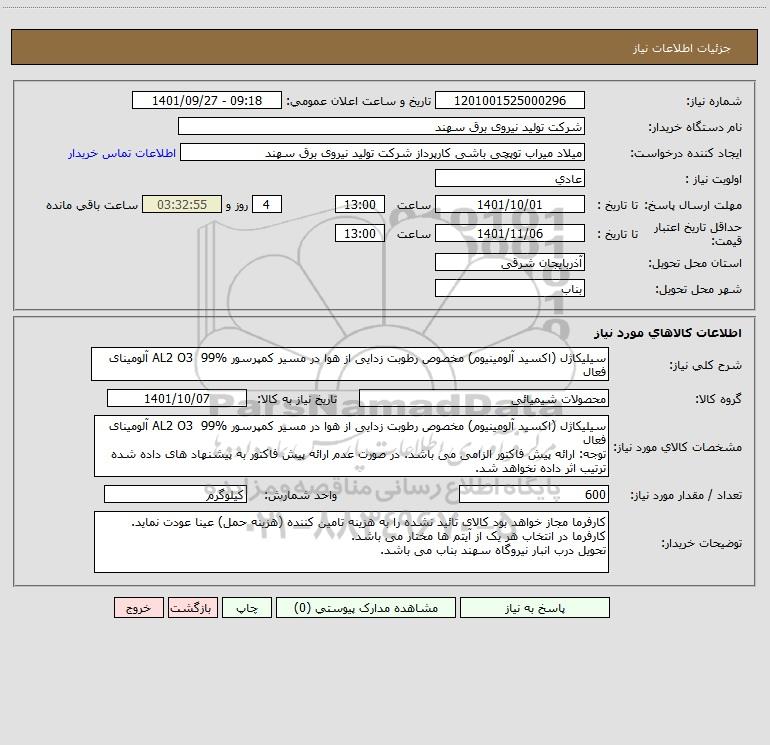The image size is (770, 745).
Task: Click price validity date 1401/11/06
Action: pos(510,233)
